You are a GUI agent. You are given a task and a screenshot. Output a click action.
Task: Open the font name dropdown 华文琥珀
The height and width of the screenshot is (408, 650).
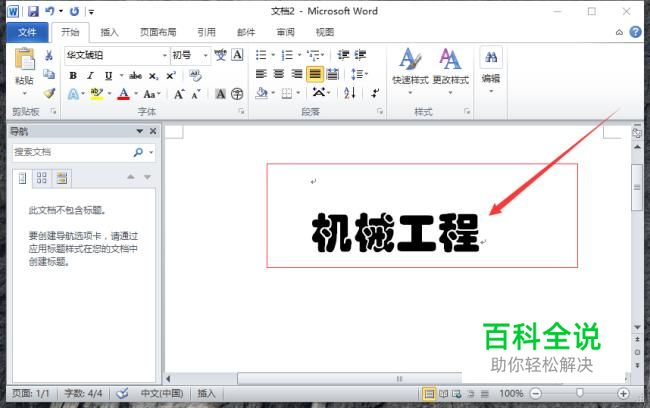coord(165,55)
